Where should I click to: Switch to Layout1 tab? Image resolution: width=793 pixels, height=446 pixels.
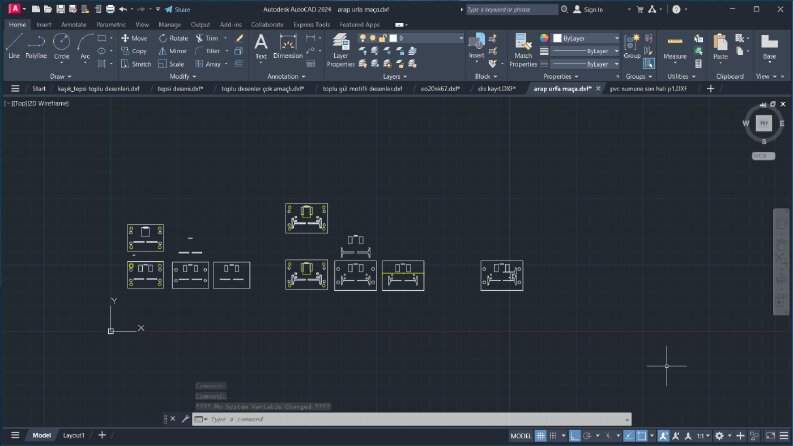click(x=74, y=435)
